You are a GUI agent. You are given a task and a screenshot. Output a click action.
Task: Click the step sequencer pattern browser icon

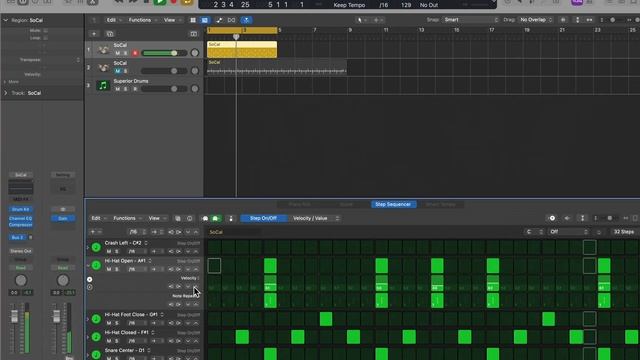[x=178, y=219]
